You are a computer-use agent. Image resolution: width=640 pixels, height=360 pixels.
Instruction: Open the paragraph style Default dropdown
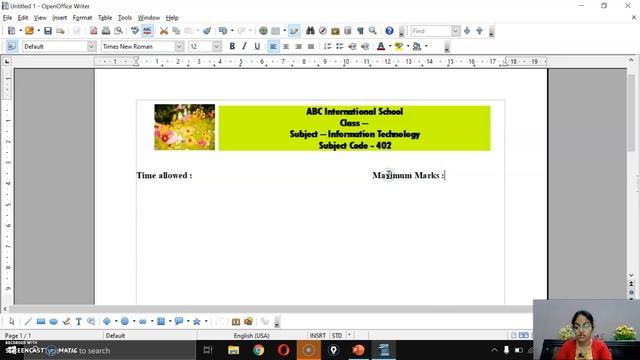tap(92, 46)
